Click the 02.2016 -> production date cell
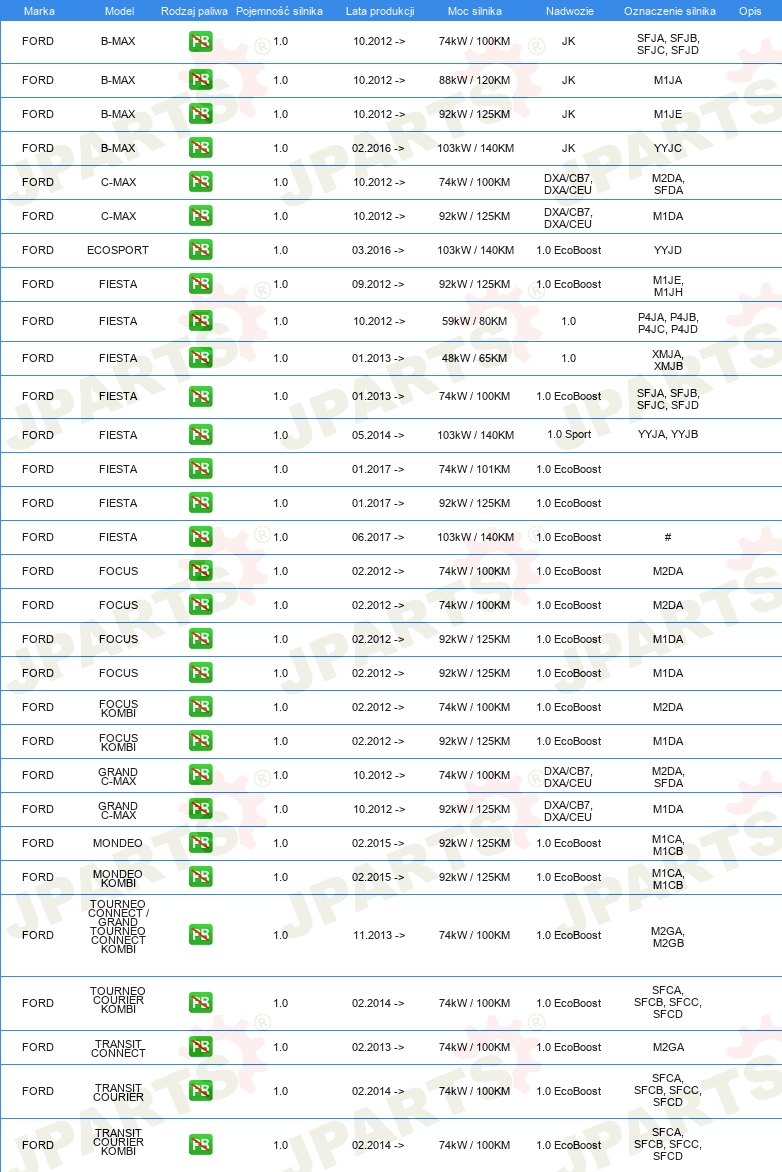The width and height of the screenshot is (782, 1172). tap(378, 149)
